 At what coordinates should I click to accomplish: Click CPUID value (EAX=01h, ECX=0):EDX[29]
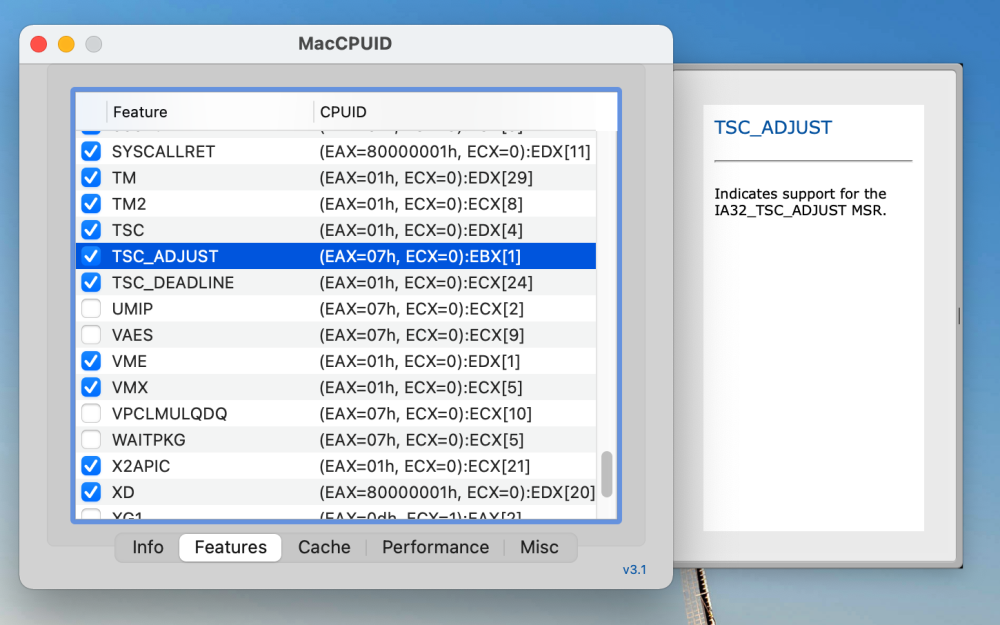coord(426,177)
